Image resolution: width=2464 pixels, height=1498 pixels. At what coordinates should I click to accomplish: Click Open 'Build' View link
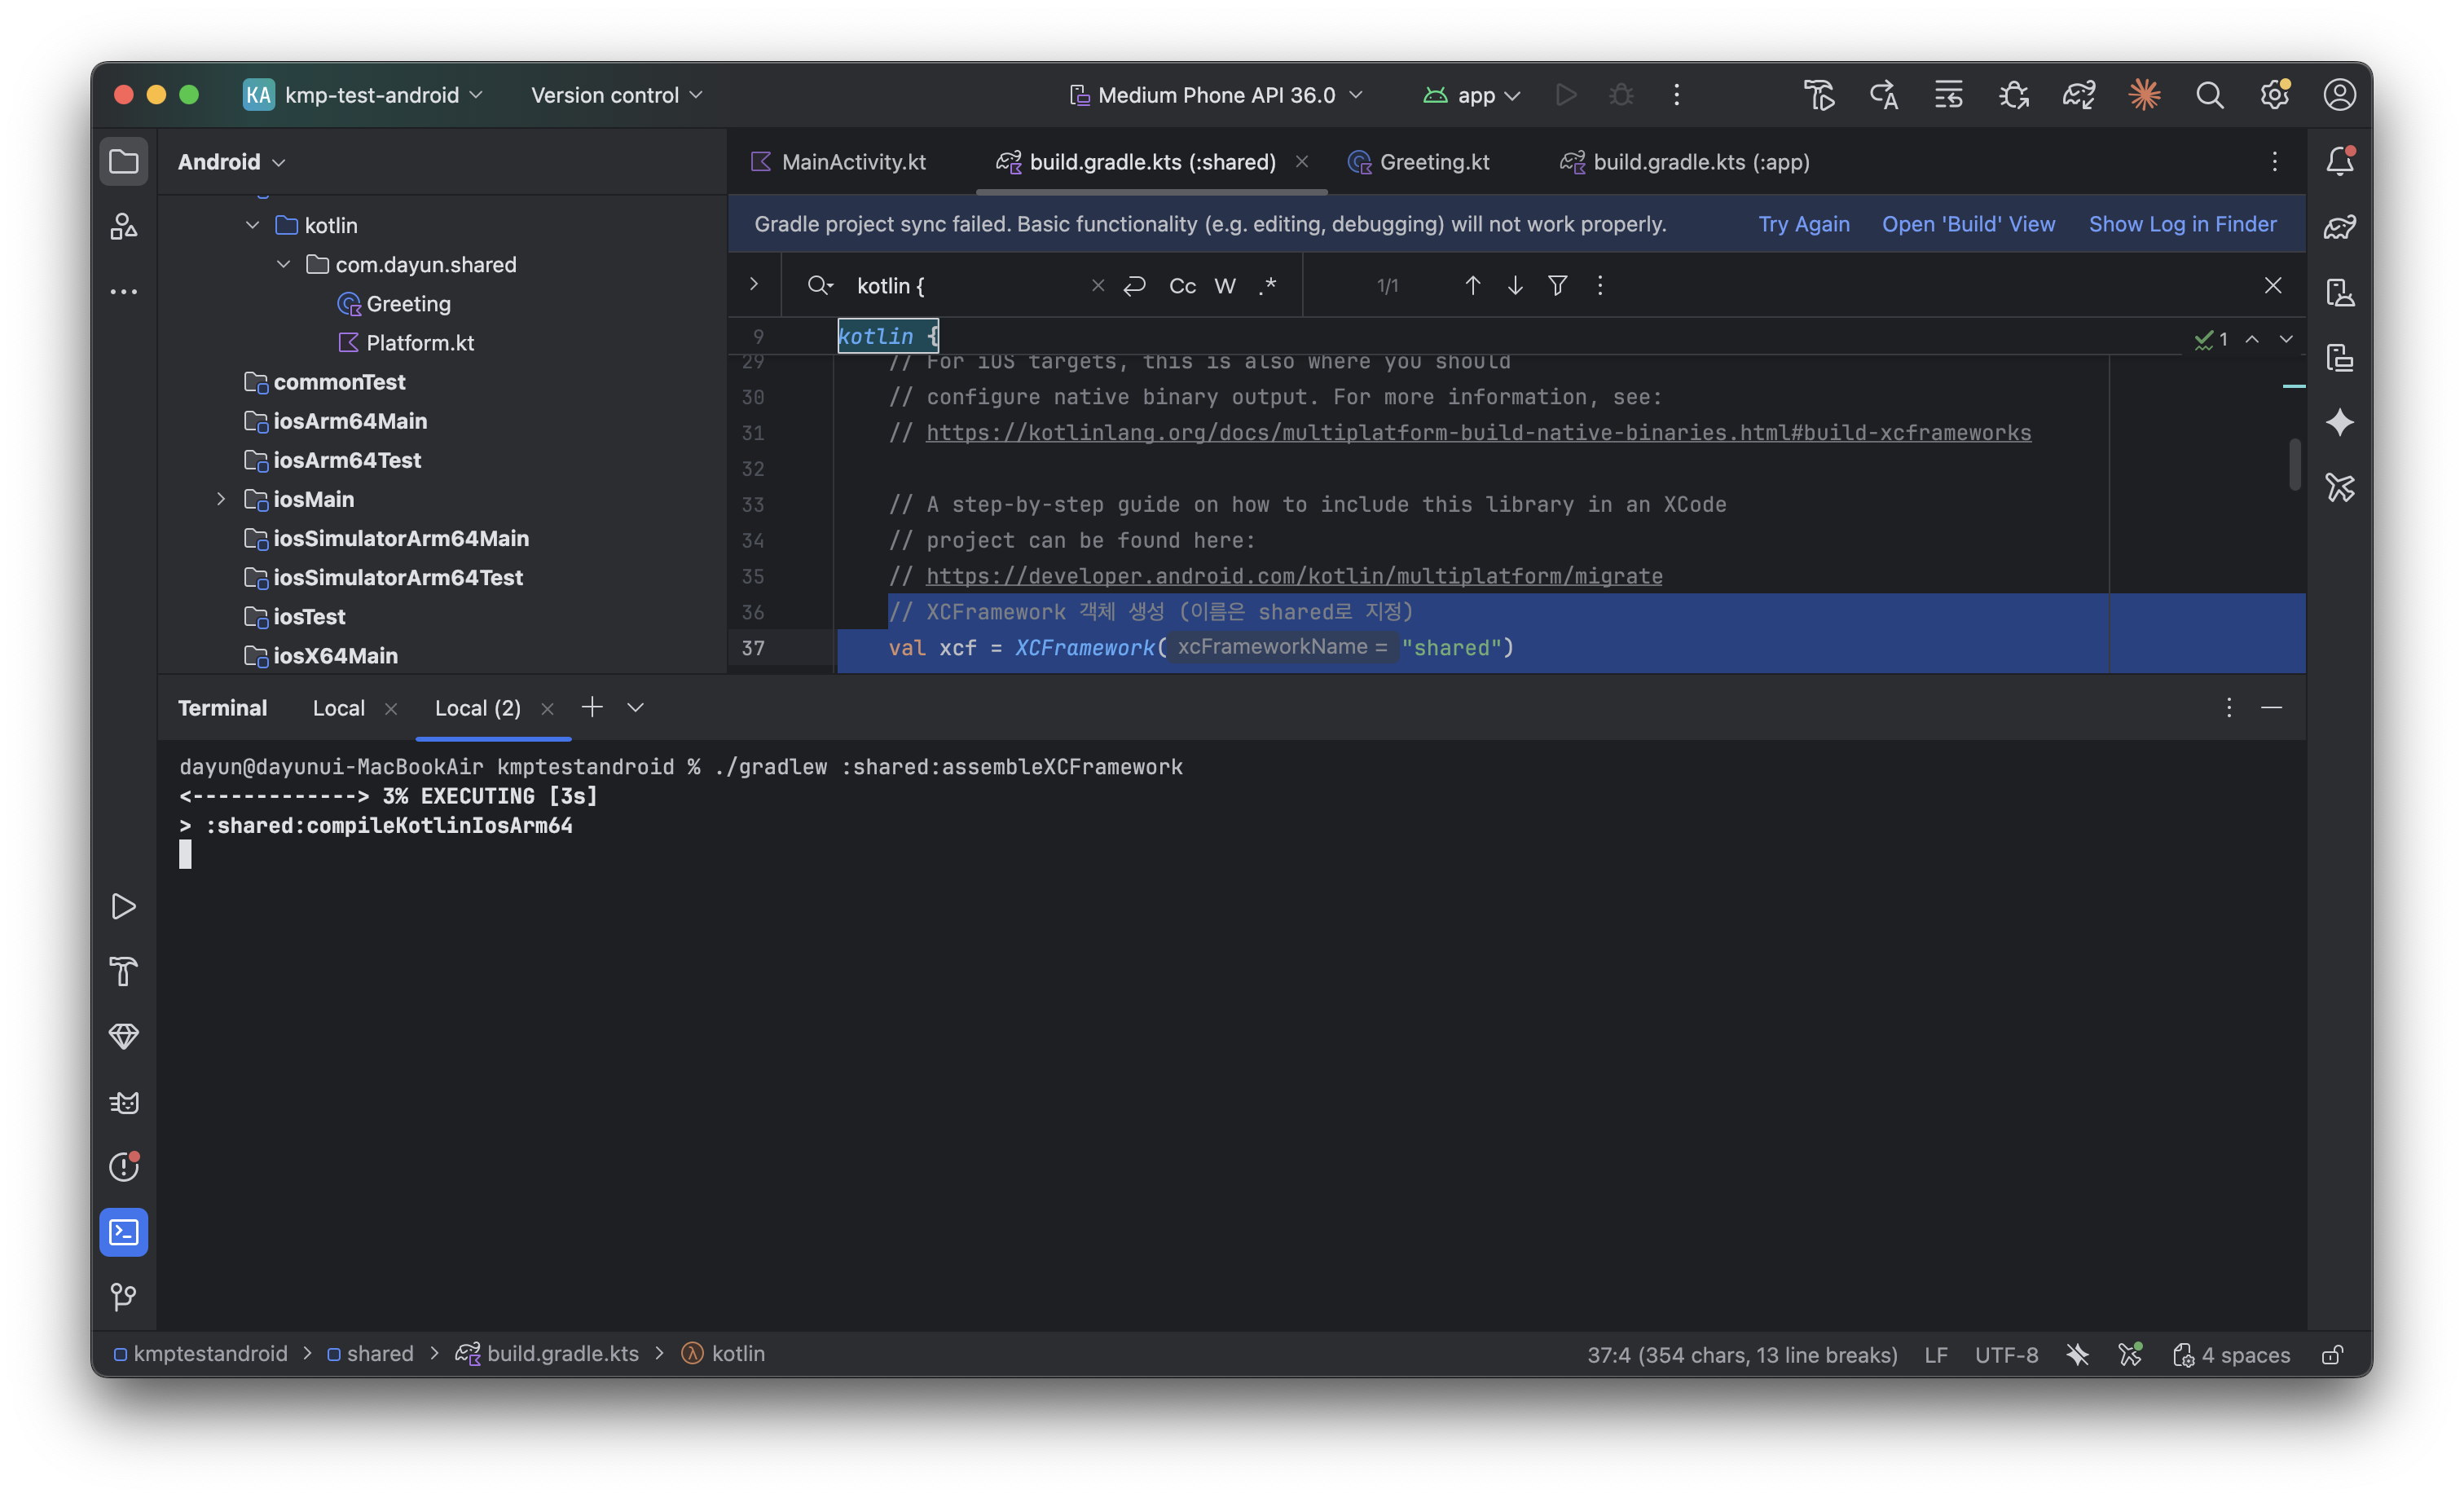pos(1967,224)
